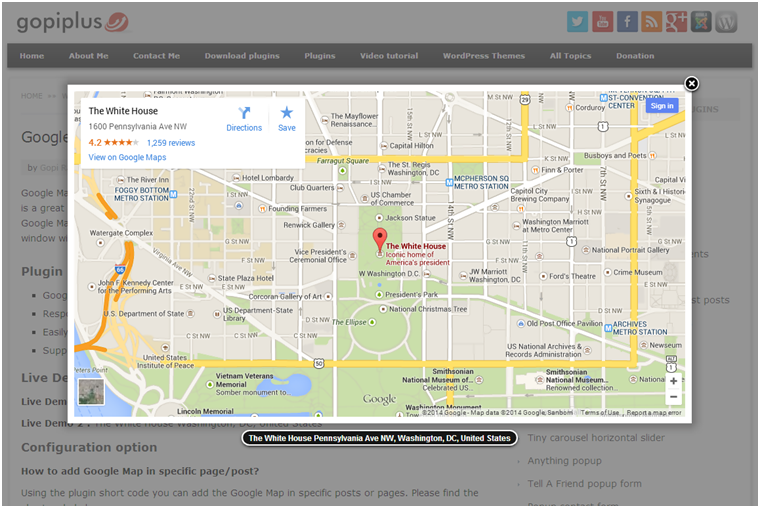
Task: Zoom out on the map
Action: [x=673, y=397]
